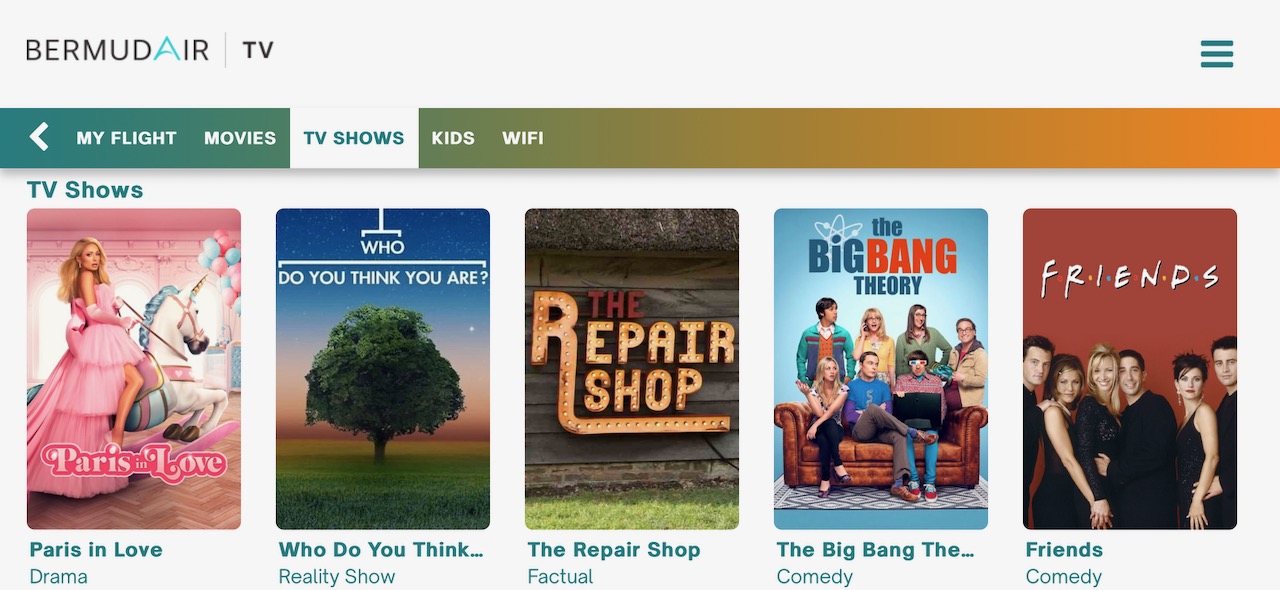Go to the Kids tab

[453, 138]
